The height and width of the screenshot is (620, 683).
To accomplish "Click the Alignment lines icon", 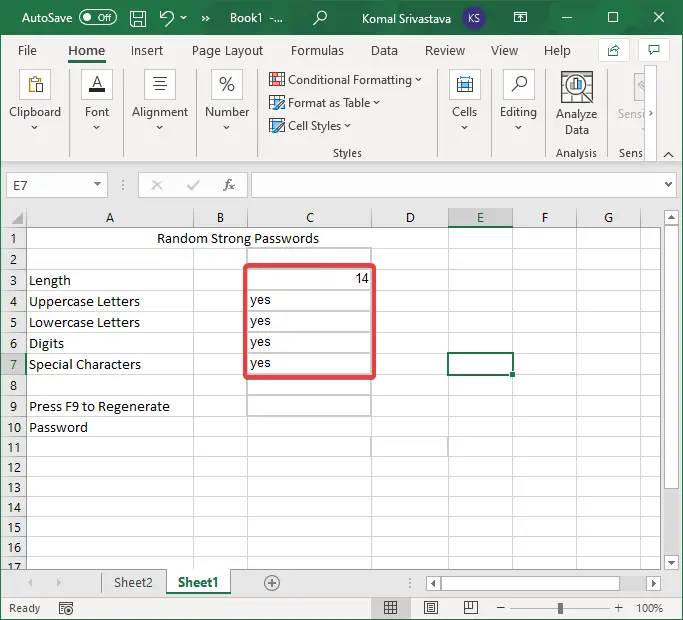I will tap(160, 84).
